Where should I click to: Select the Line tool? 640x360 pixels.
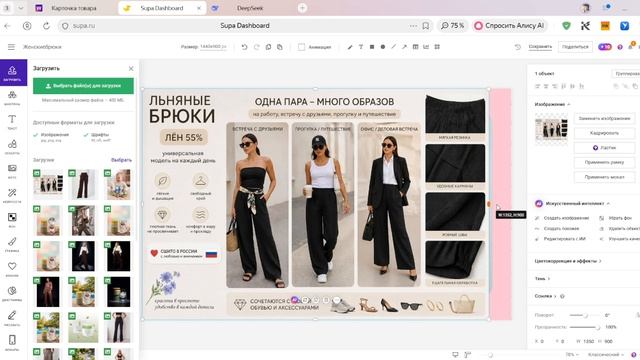393,47
